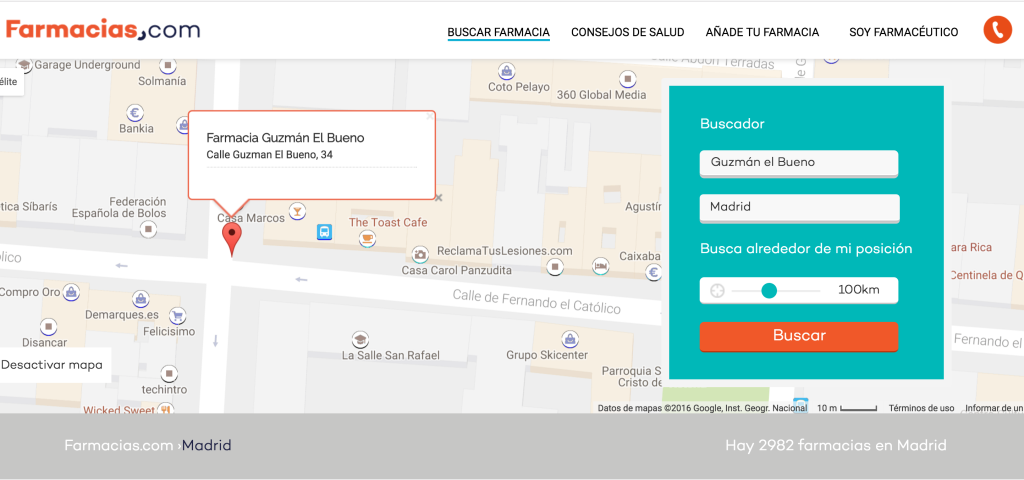Screen dimensions: 1024x480
Task: Click 'Hay 2982 farmacias en Madrid' text
Action: pos(836,446)
